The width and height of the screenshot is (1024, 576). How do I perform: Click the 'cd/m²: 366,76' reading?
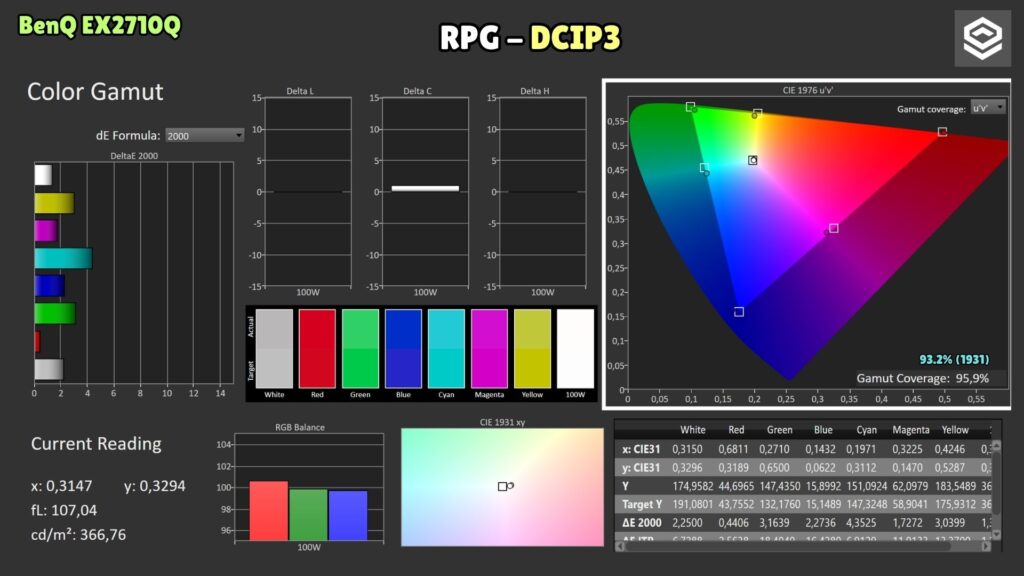pyautogui.click(x=78, y=534)
